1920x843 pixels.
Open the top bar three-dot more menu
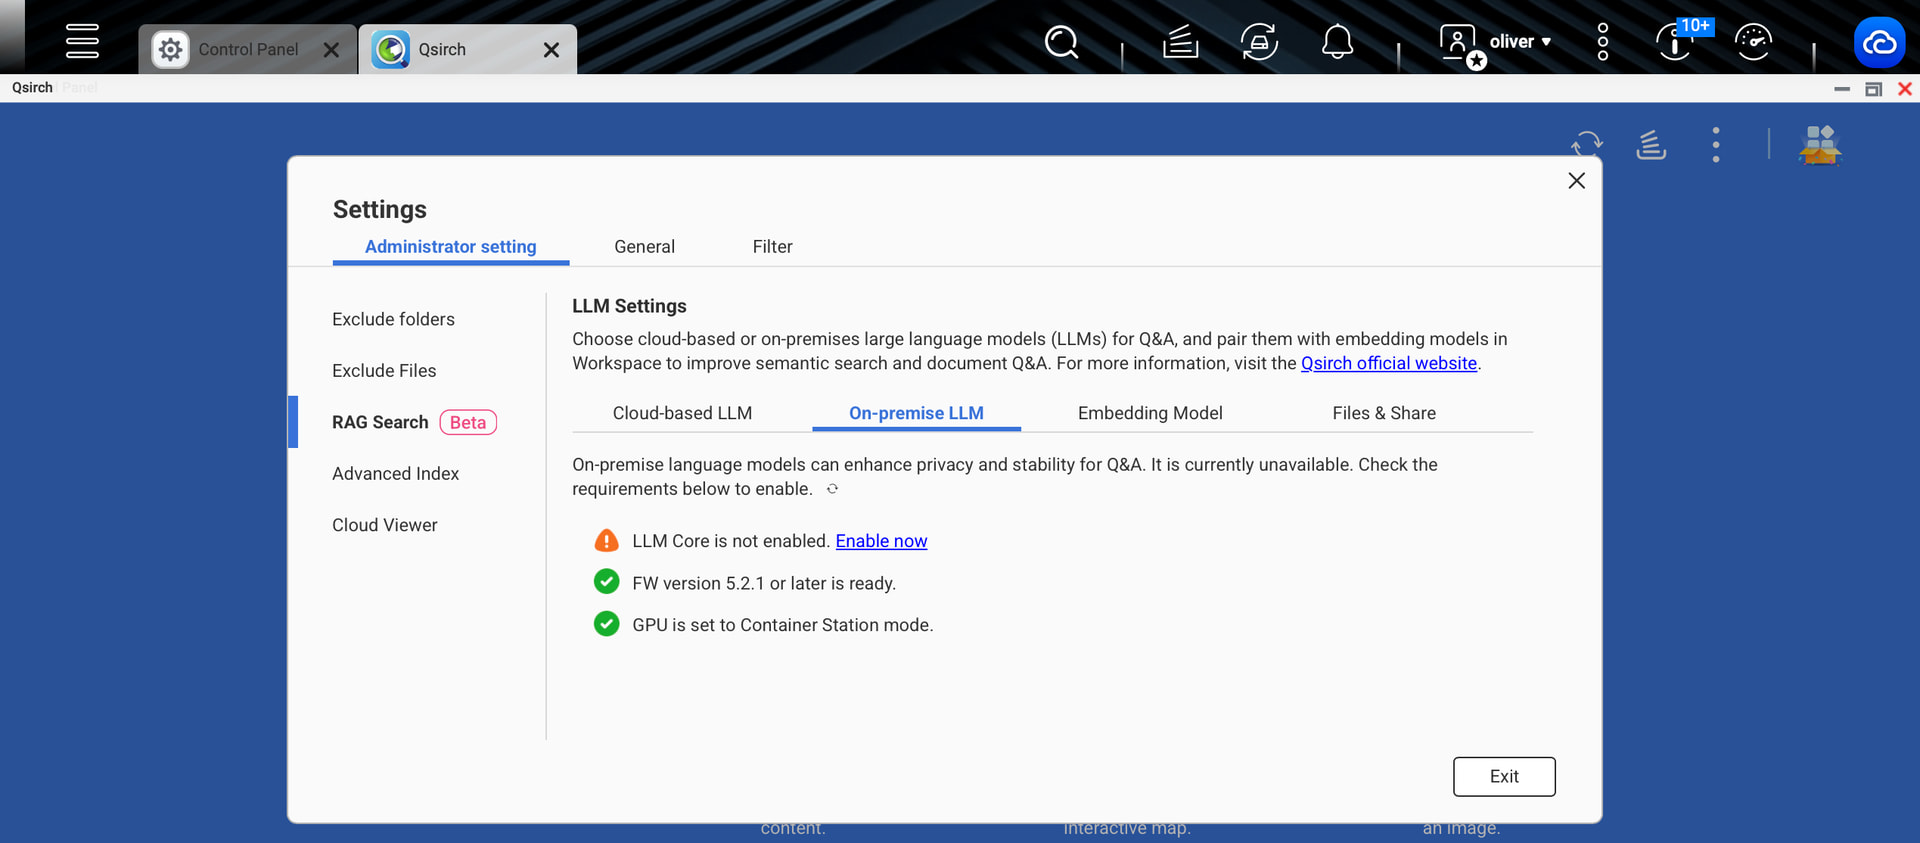click(1603, 42)
